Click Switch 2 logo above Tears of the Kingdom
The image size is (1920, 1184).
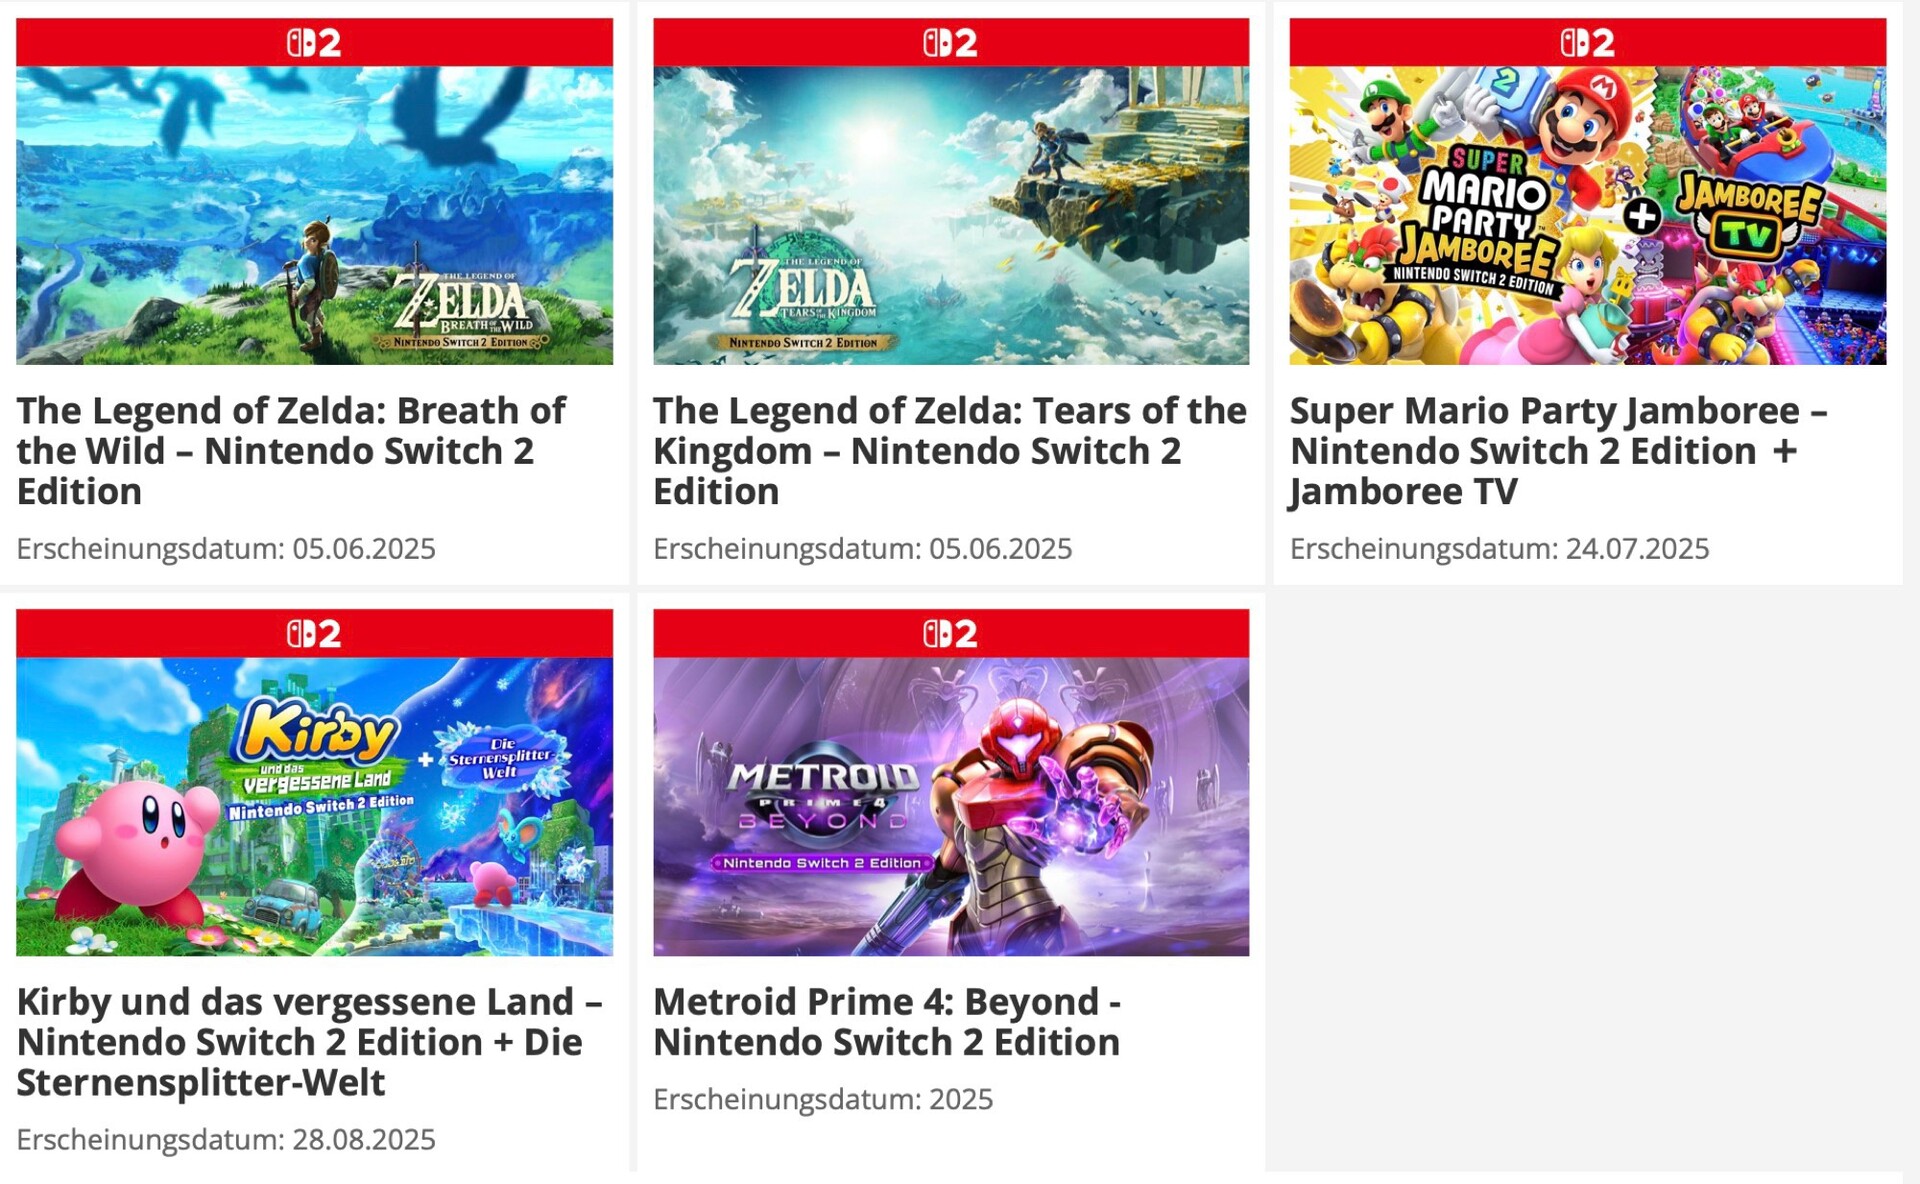tap(950, 43)
